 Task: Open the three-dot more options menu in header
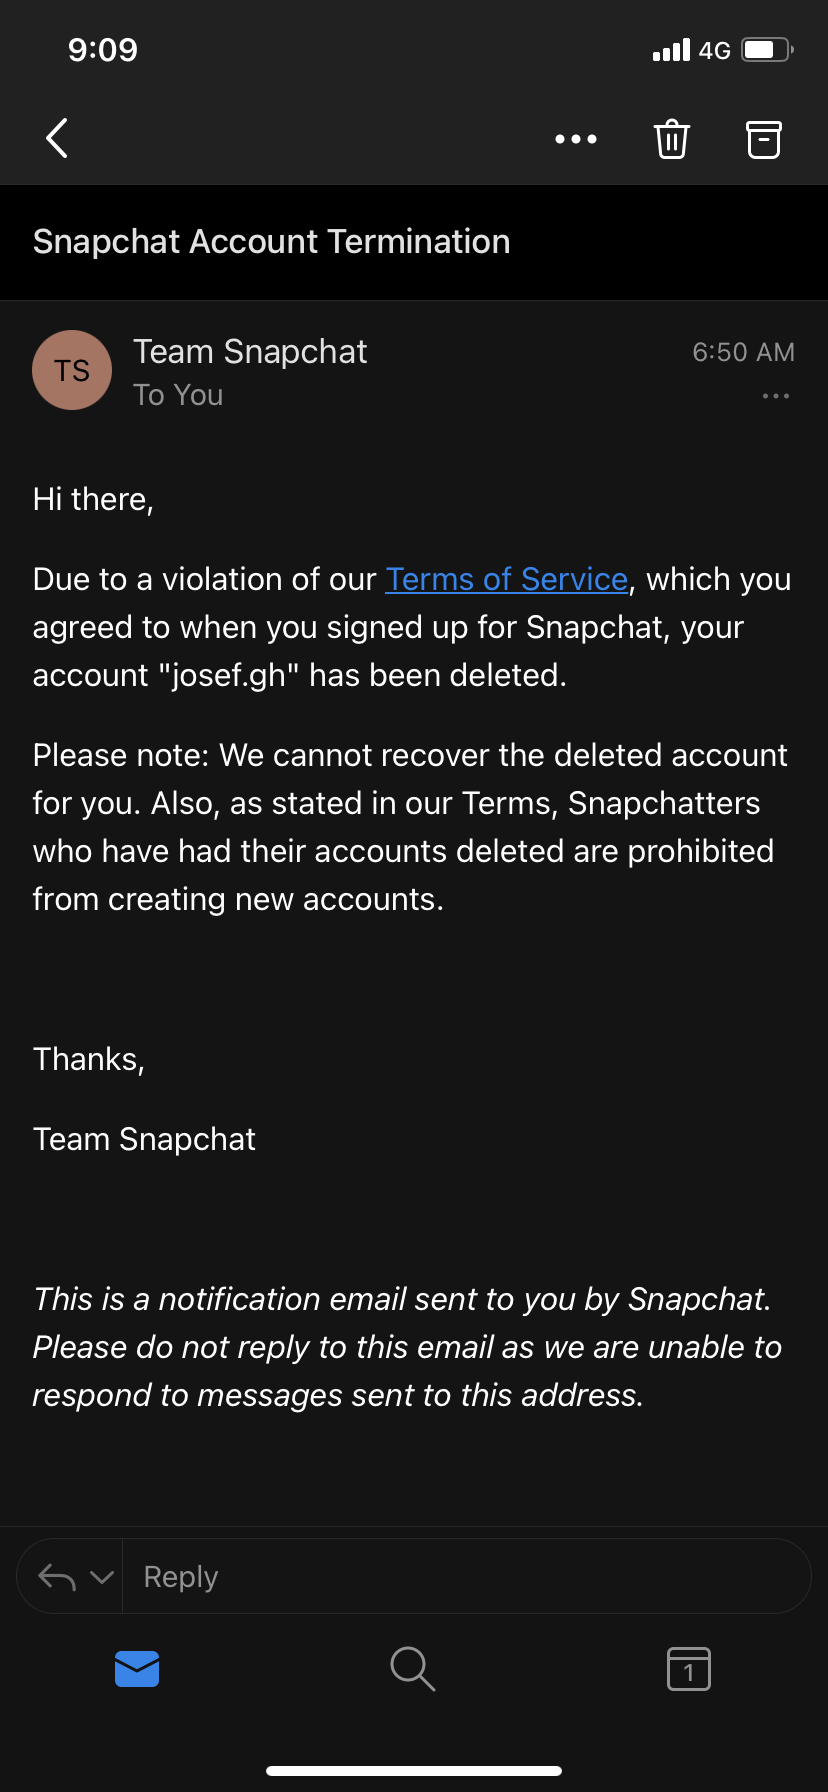point(576,139)
